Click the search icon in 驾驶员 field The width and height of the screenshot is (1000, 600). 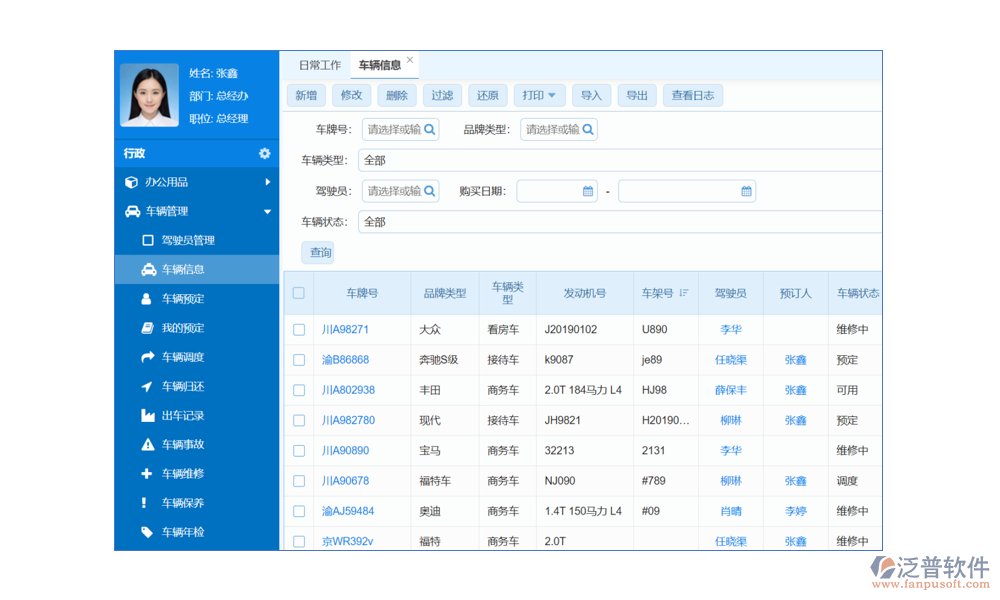(x=429, y=191)
